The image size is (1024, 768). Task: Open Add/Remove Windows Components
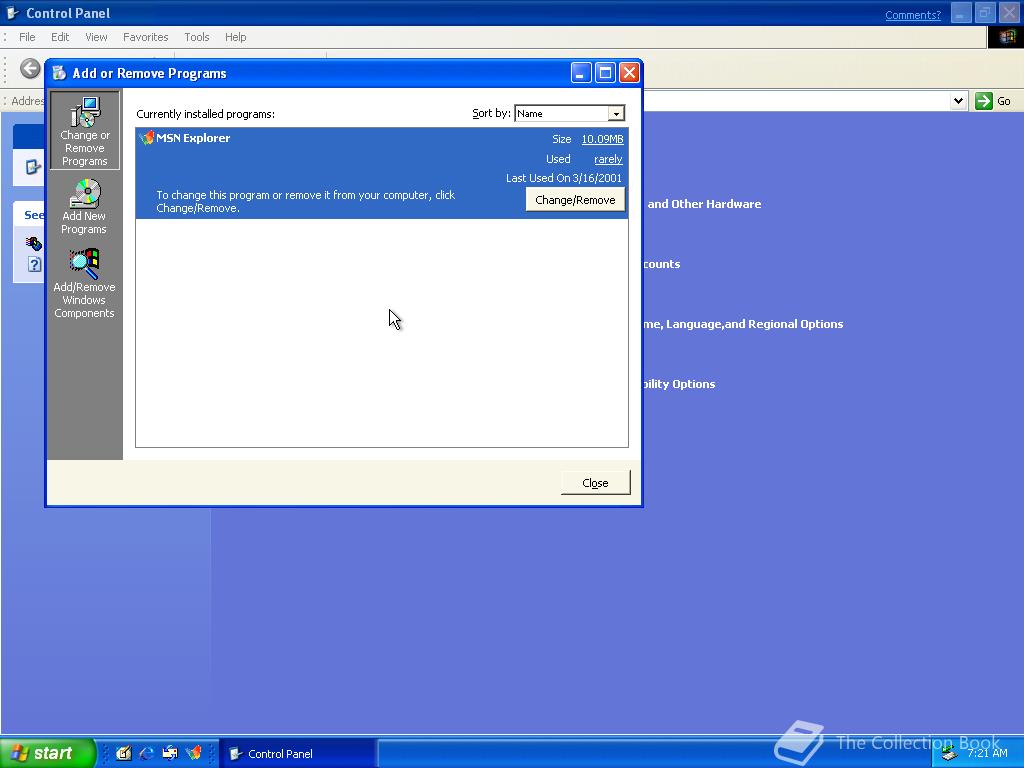84,283
